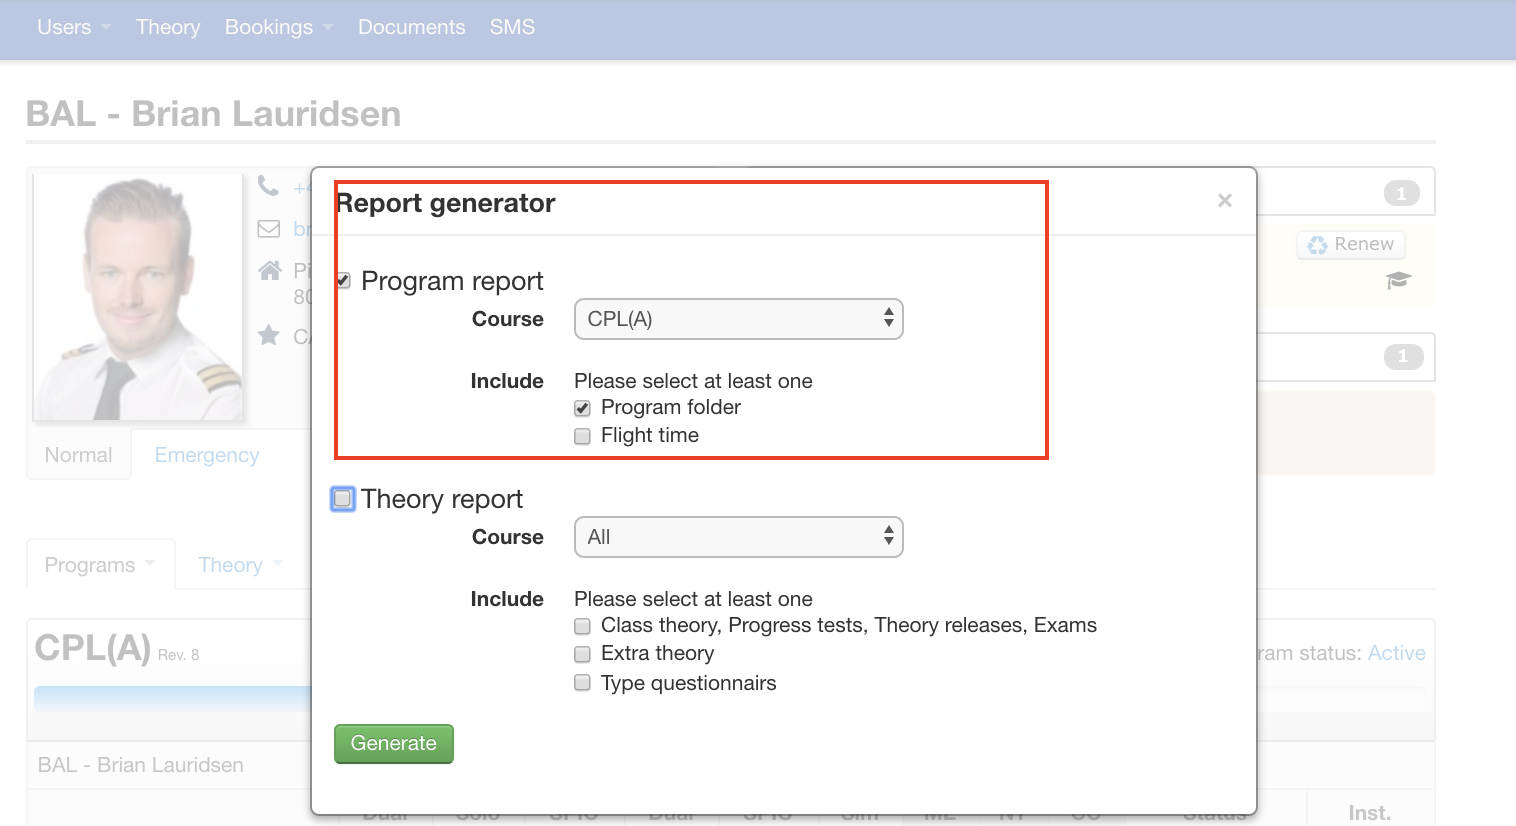Click the email envelope icon
Viewport: 1516px width, 826px height.
[x=269, y=229]
